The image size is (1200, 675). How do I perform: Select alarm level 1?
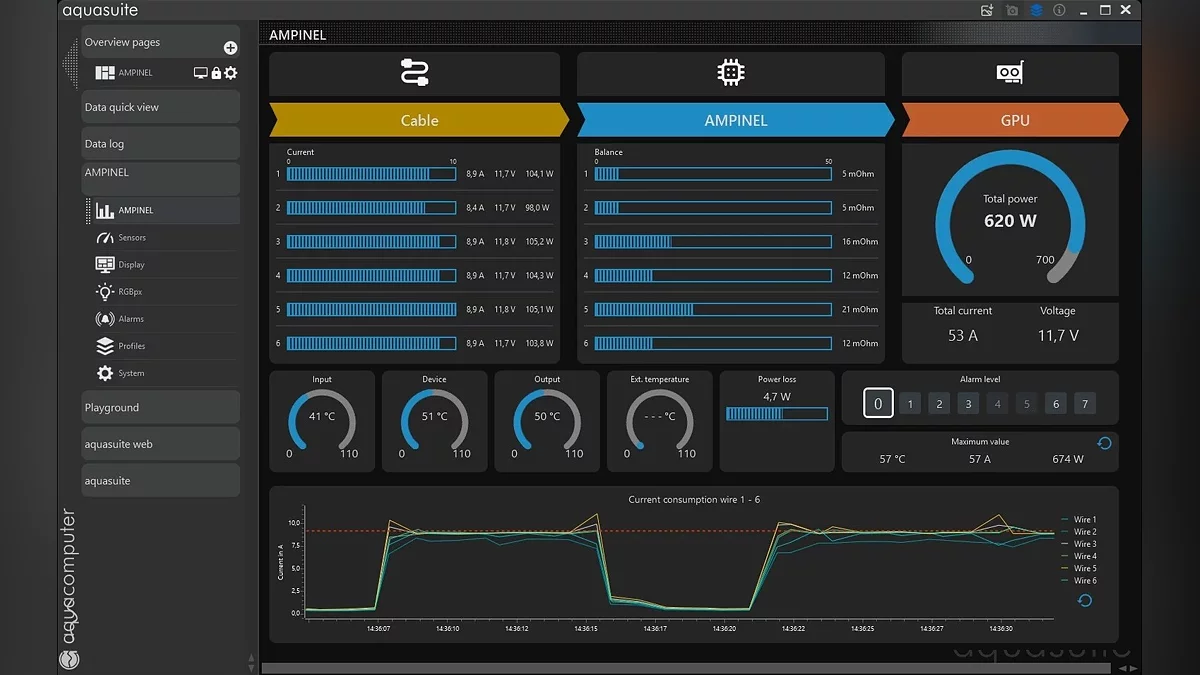point(909,404)
